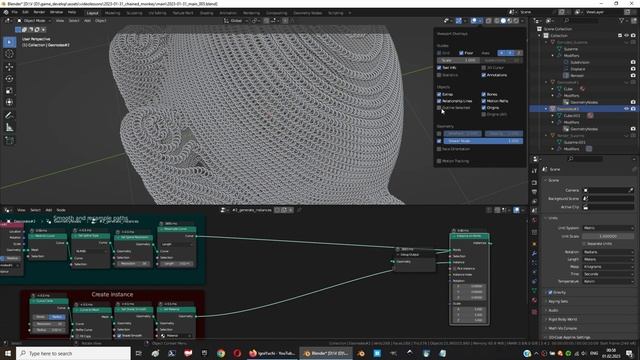Open the Unit System Metric dropdown

click(608, 228)
